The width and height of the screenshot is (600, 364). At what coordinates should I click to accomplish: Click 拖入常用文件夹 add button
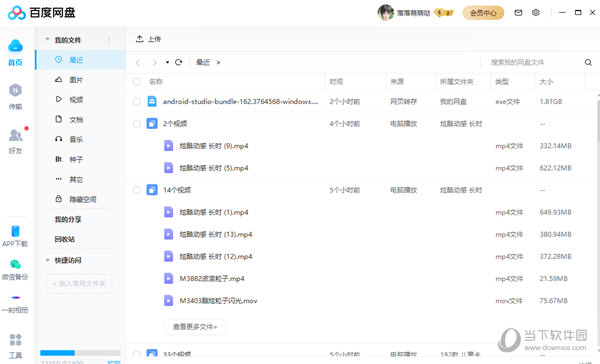[79, 284]
